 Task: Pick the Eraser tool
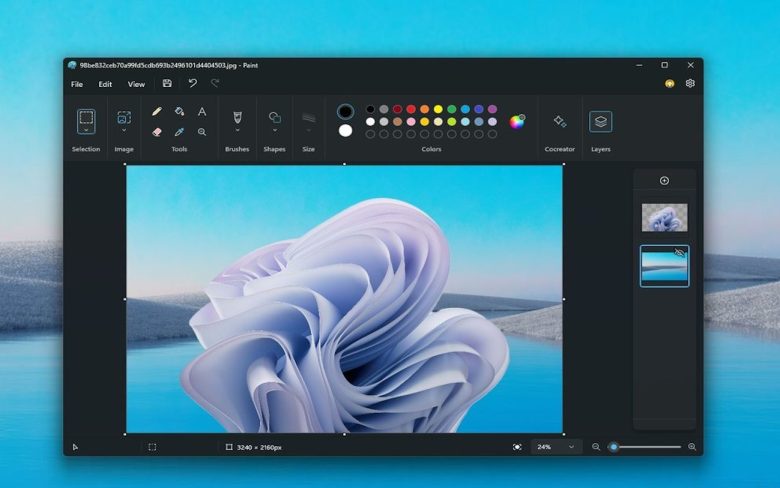[x=157, y=132]
